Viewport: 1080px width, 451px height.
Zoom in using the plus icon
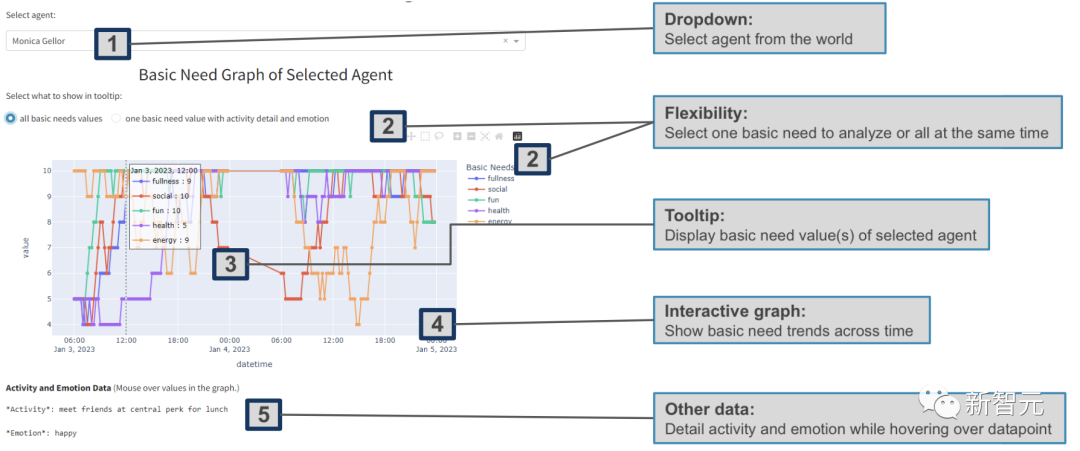(457, 136)
